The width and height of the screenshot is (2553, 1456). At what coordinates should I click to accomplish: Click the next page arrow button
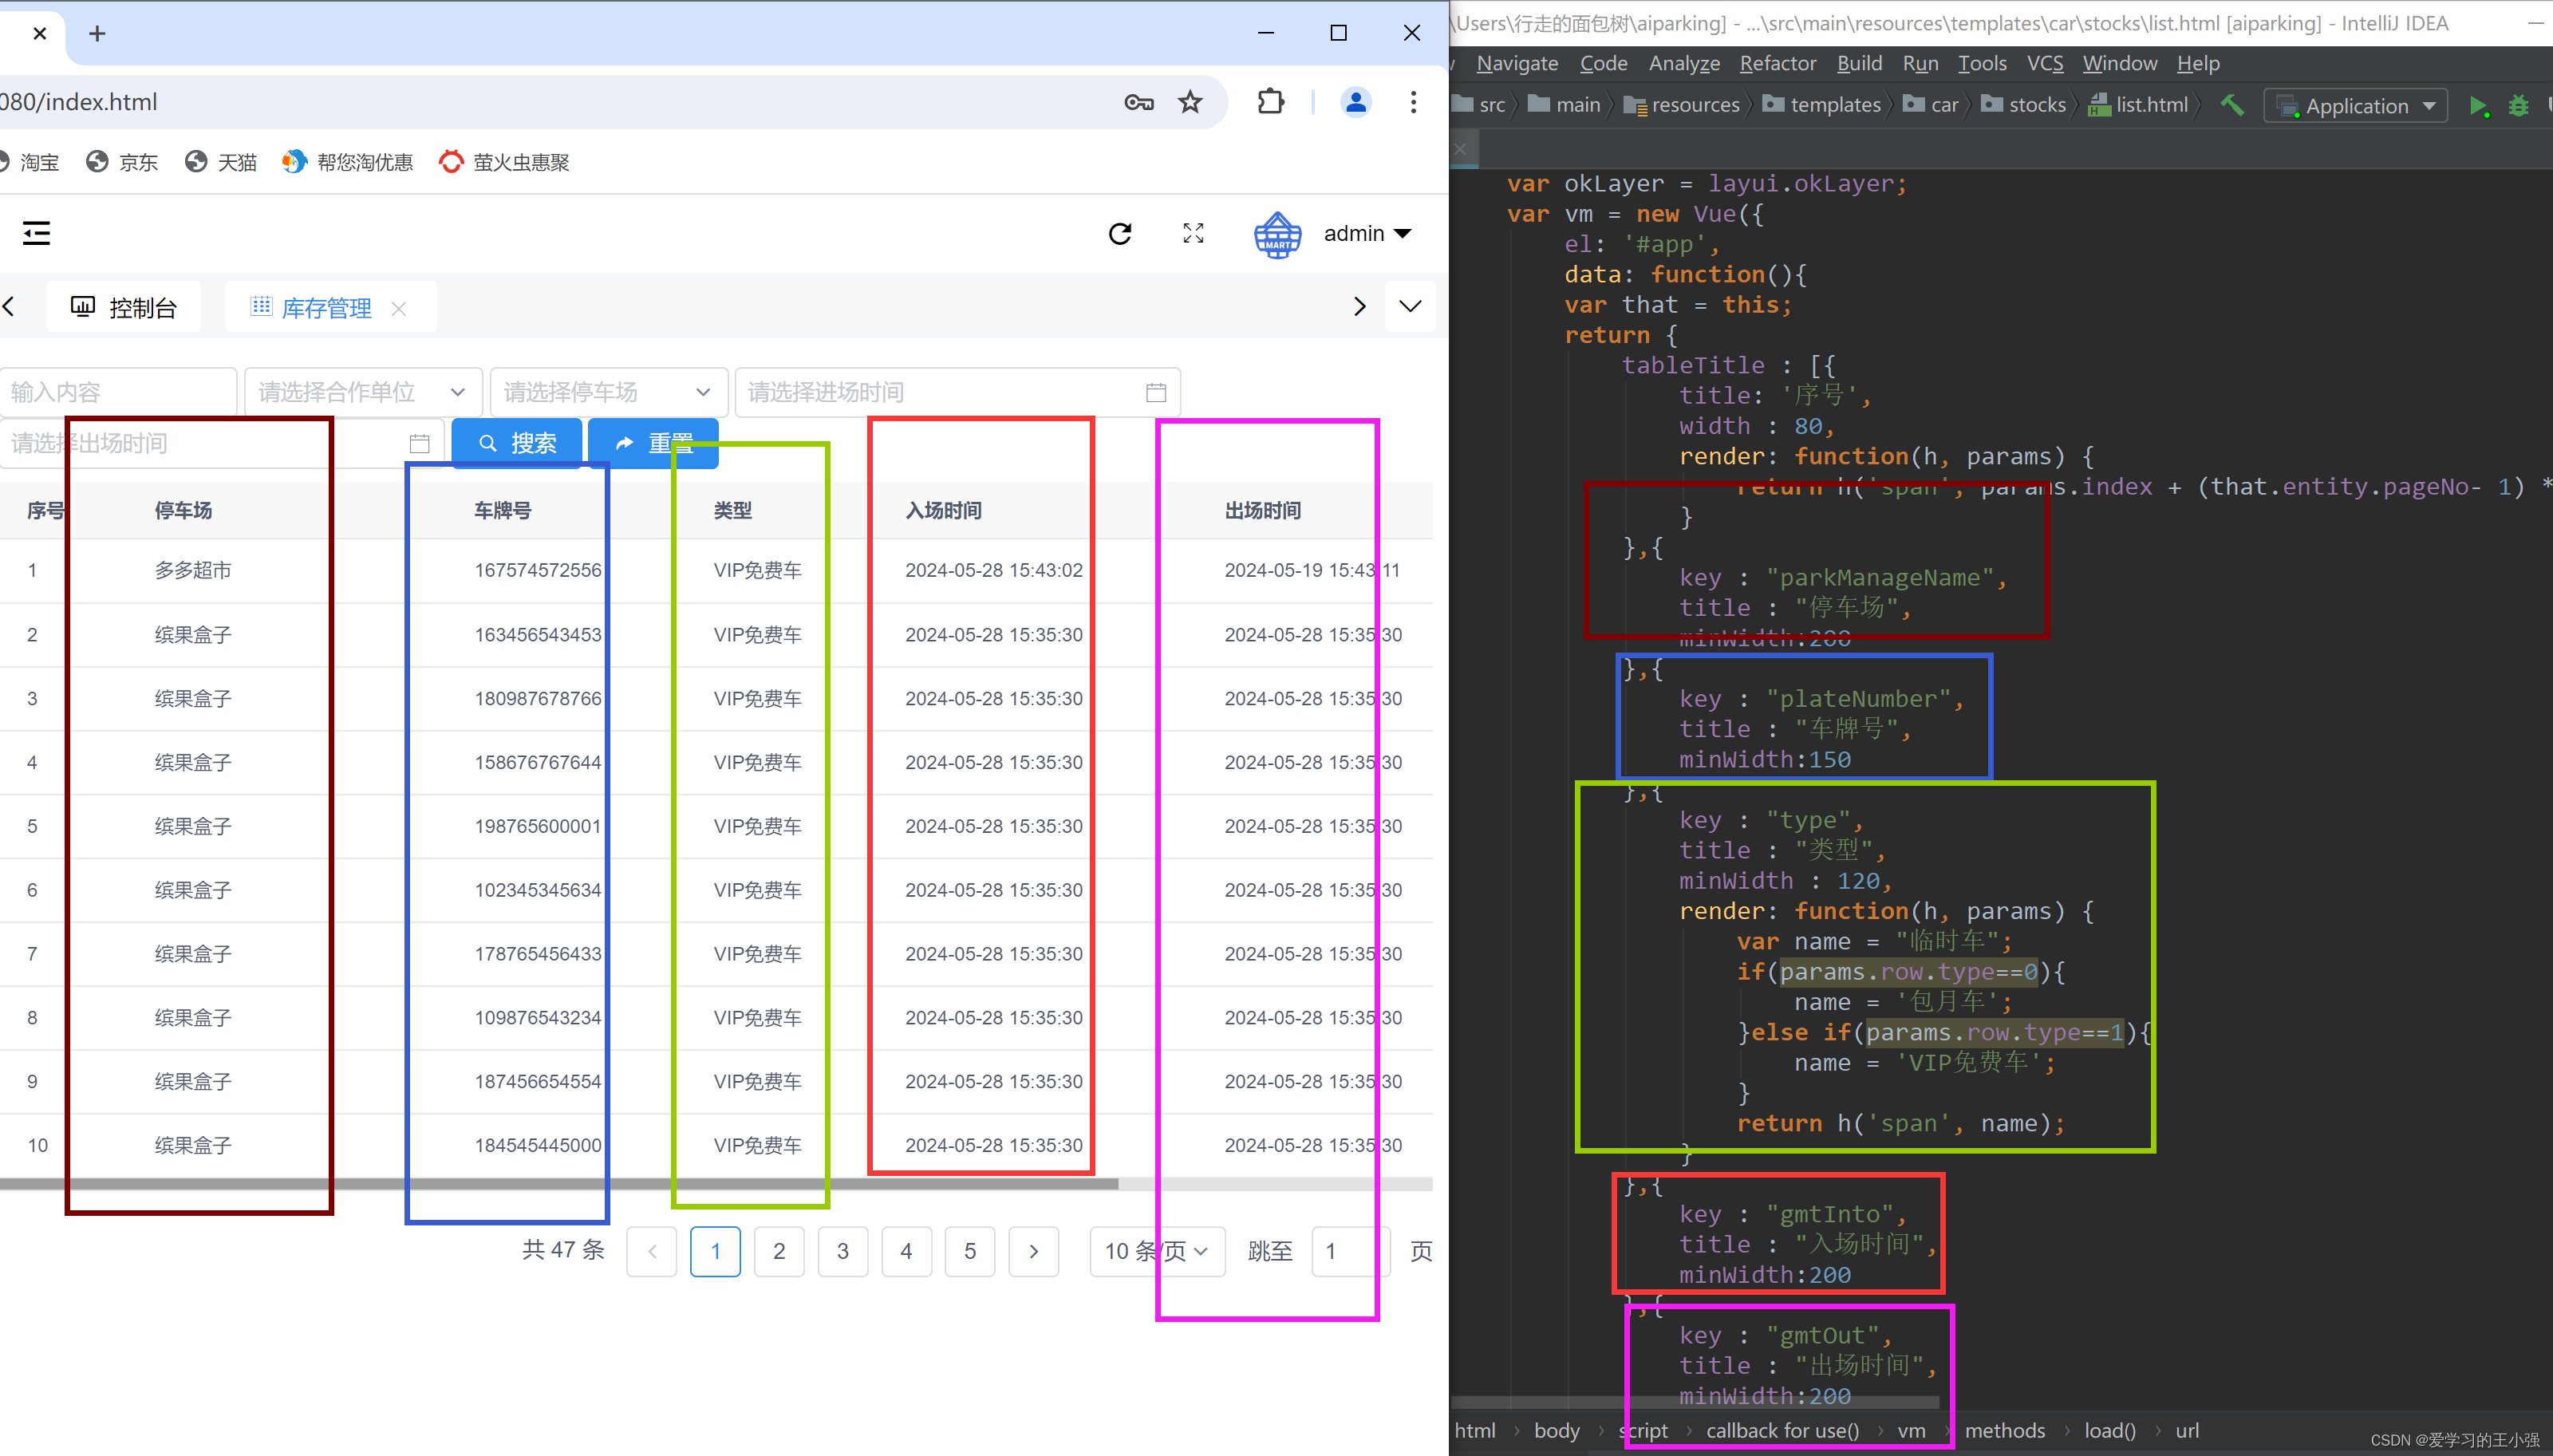1035,1249
